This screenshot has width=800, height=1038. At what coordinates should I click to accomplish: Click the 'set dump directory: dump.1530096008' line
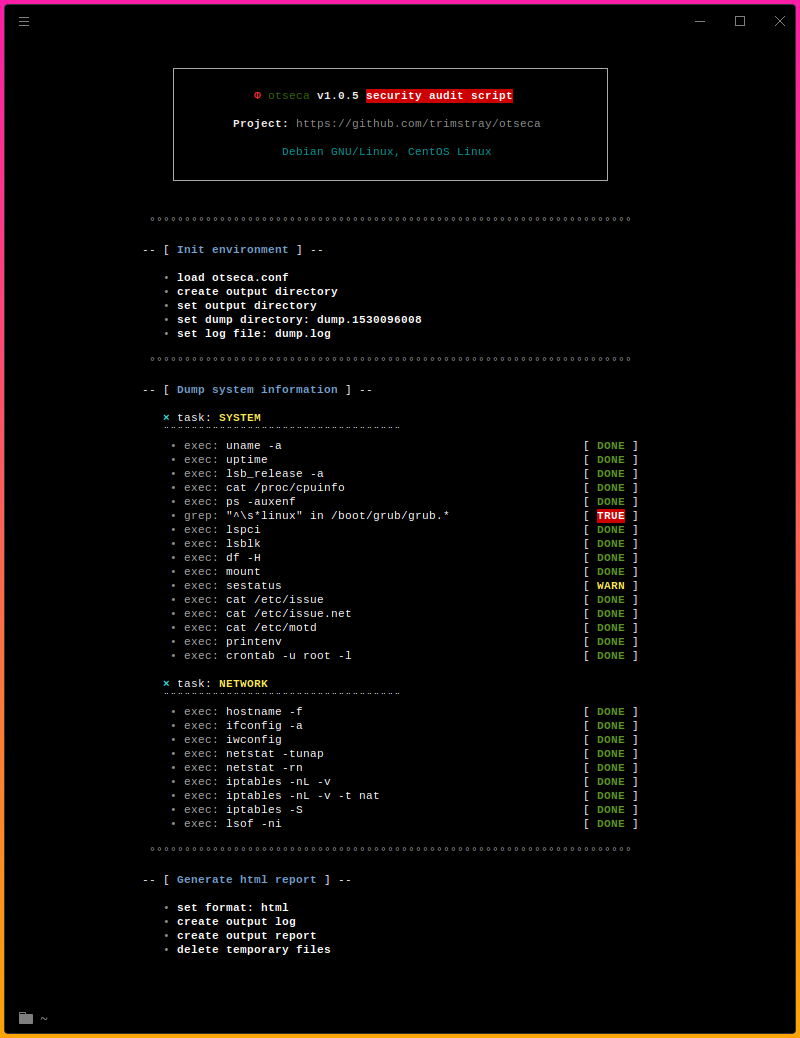[x=299, y=320]
